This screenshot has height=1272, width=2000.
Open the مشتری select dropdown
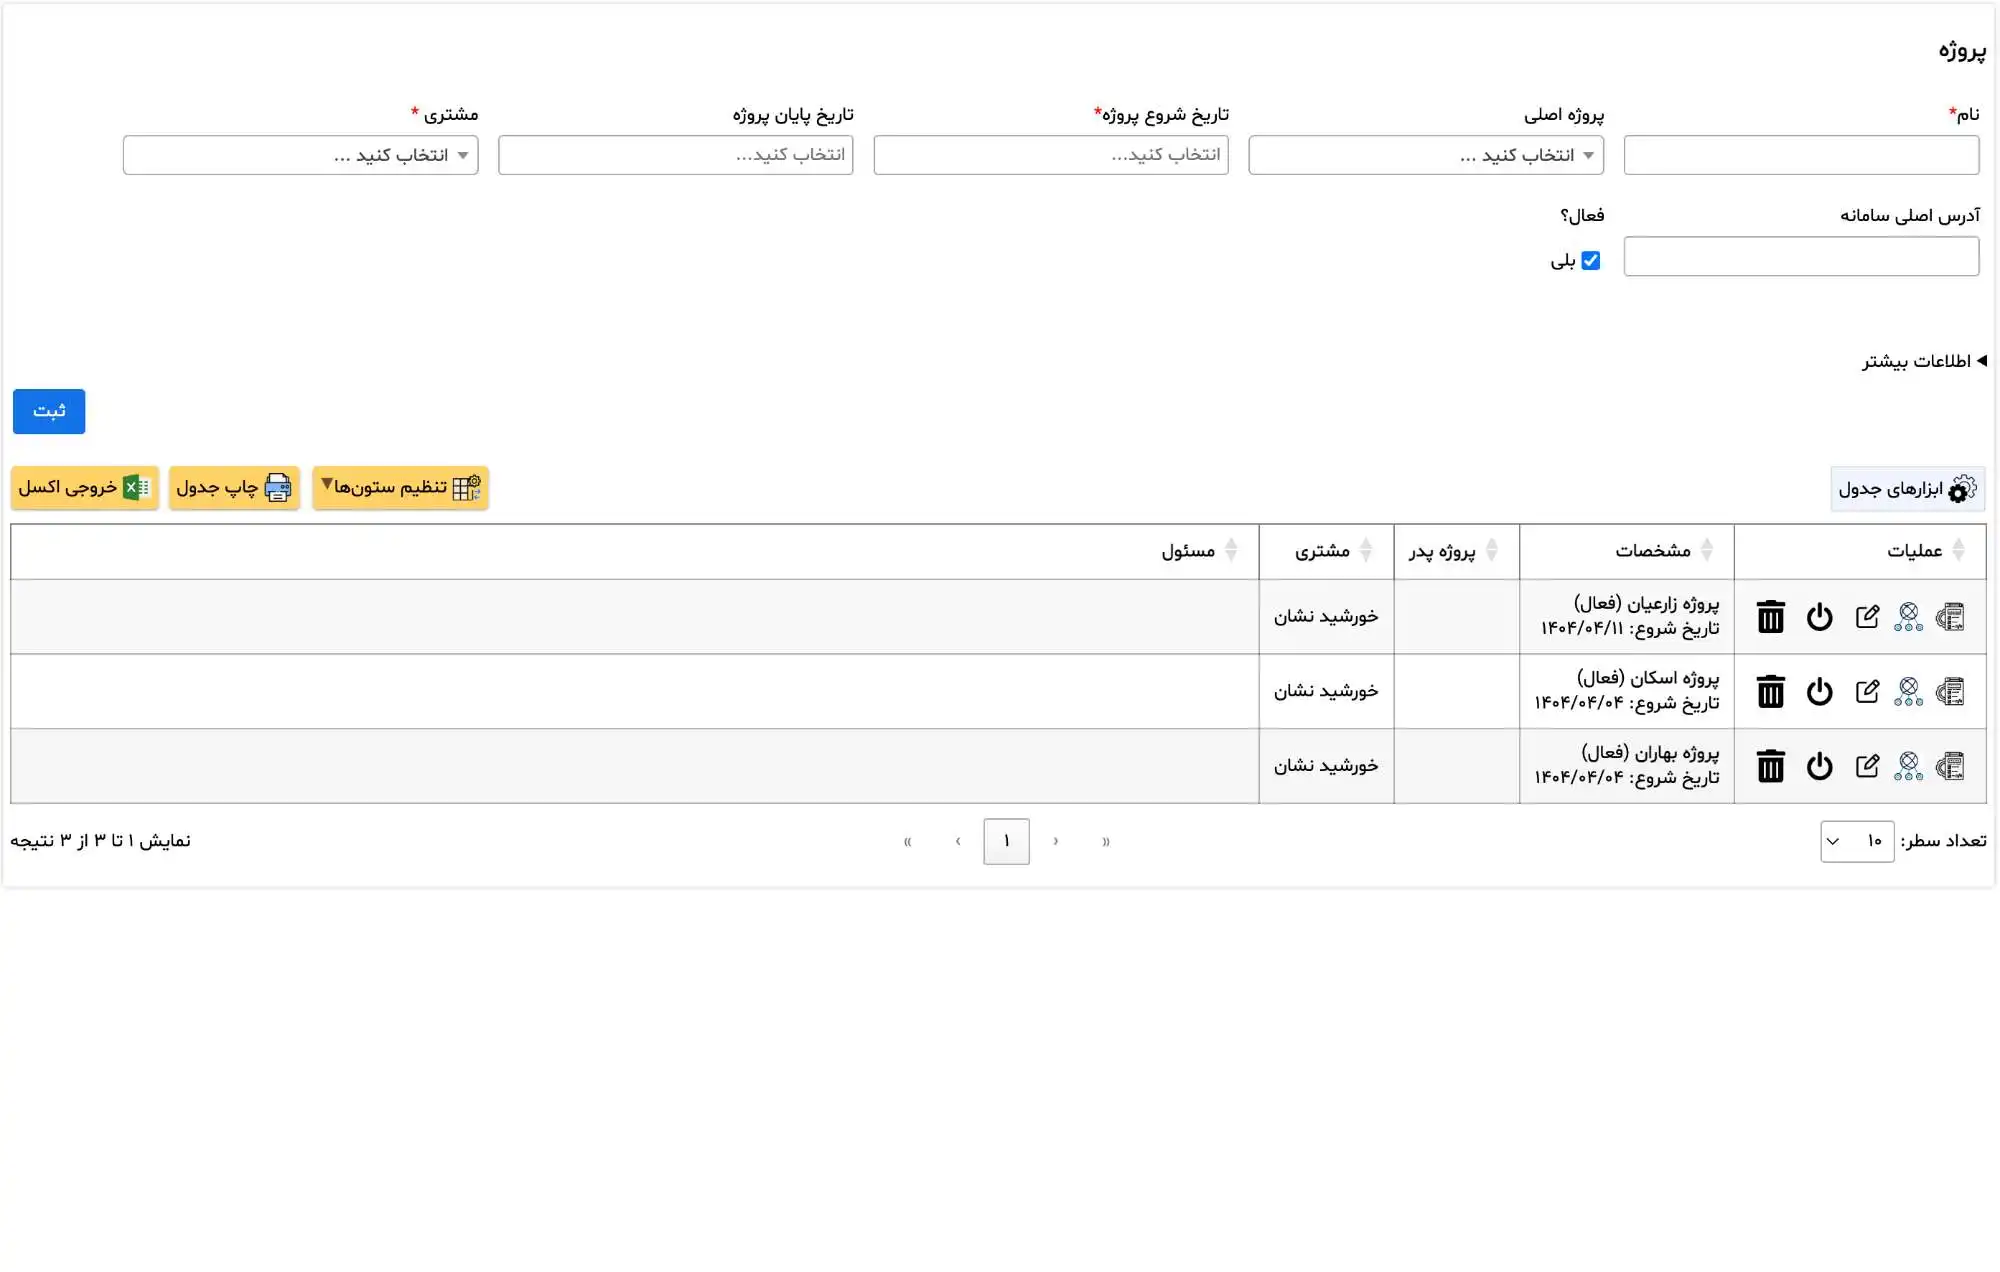300,155
